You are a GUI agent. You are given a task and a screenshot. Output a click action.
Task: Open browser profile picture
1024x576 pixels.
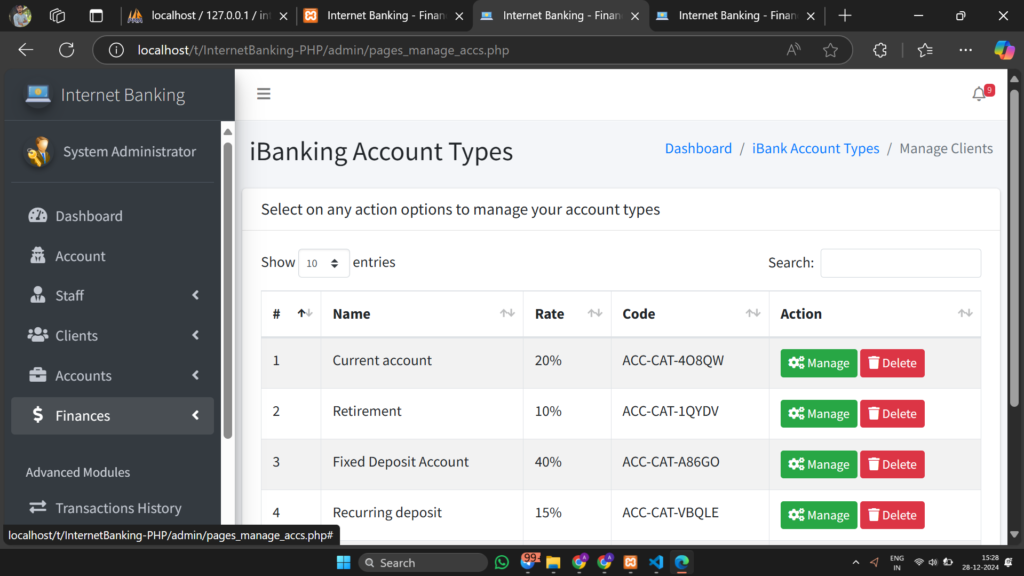[20, 15]
